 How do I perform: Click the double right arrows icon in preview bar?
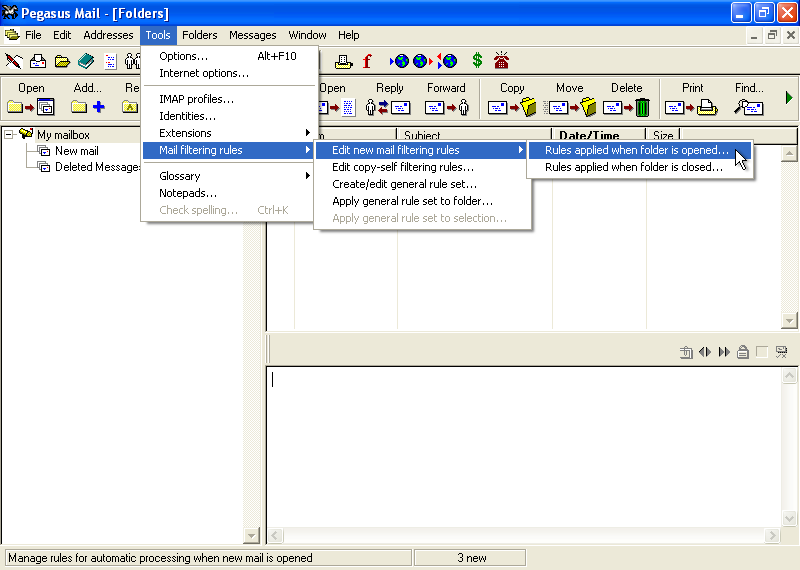click(x=724, y=352)
